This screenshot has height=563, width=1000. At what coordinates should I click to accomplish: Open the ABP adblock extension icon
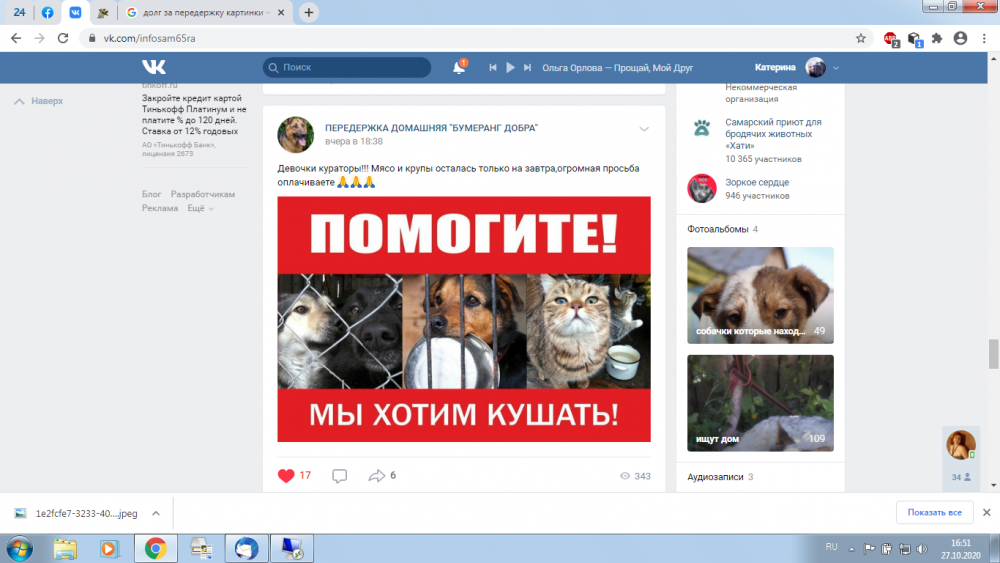tap(891, 39)
